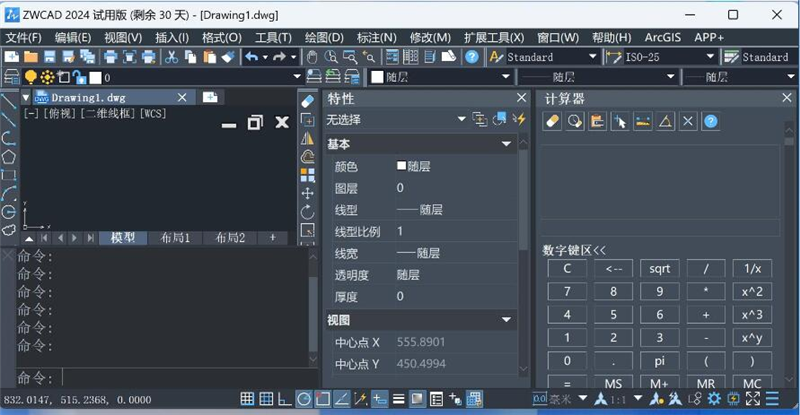Click the x^2 calculator button
This screenshot has height=415, width=800.
(x=752, y=291)
